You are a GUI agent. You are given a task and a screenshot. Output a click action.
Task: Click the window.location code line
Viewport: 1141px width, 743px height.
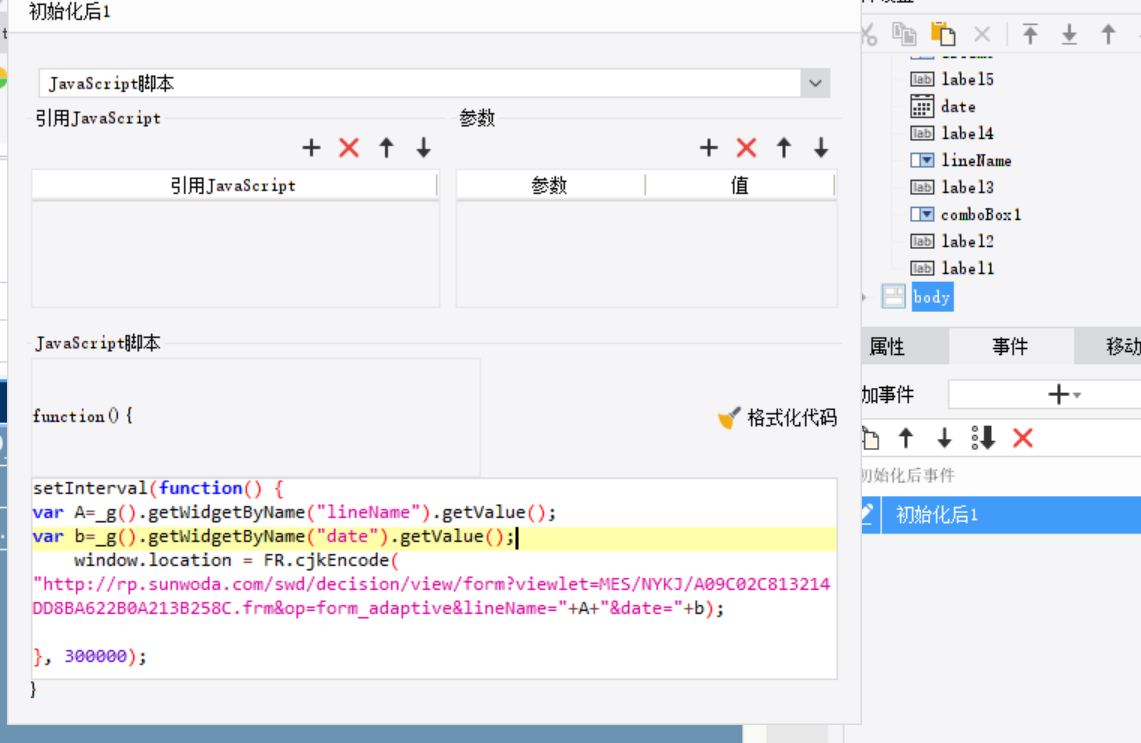pyautogui.click(x=236, y=560)
